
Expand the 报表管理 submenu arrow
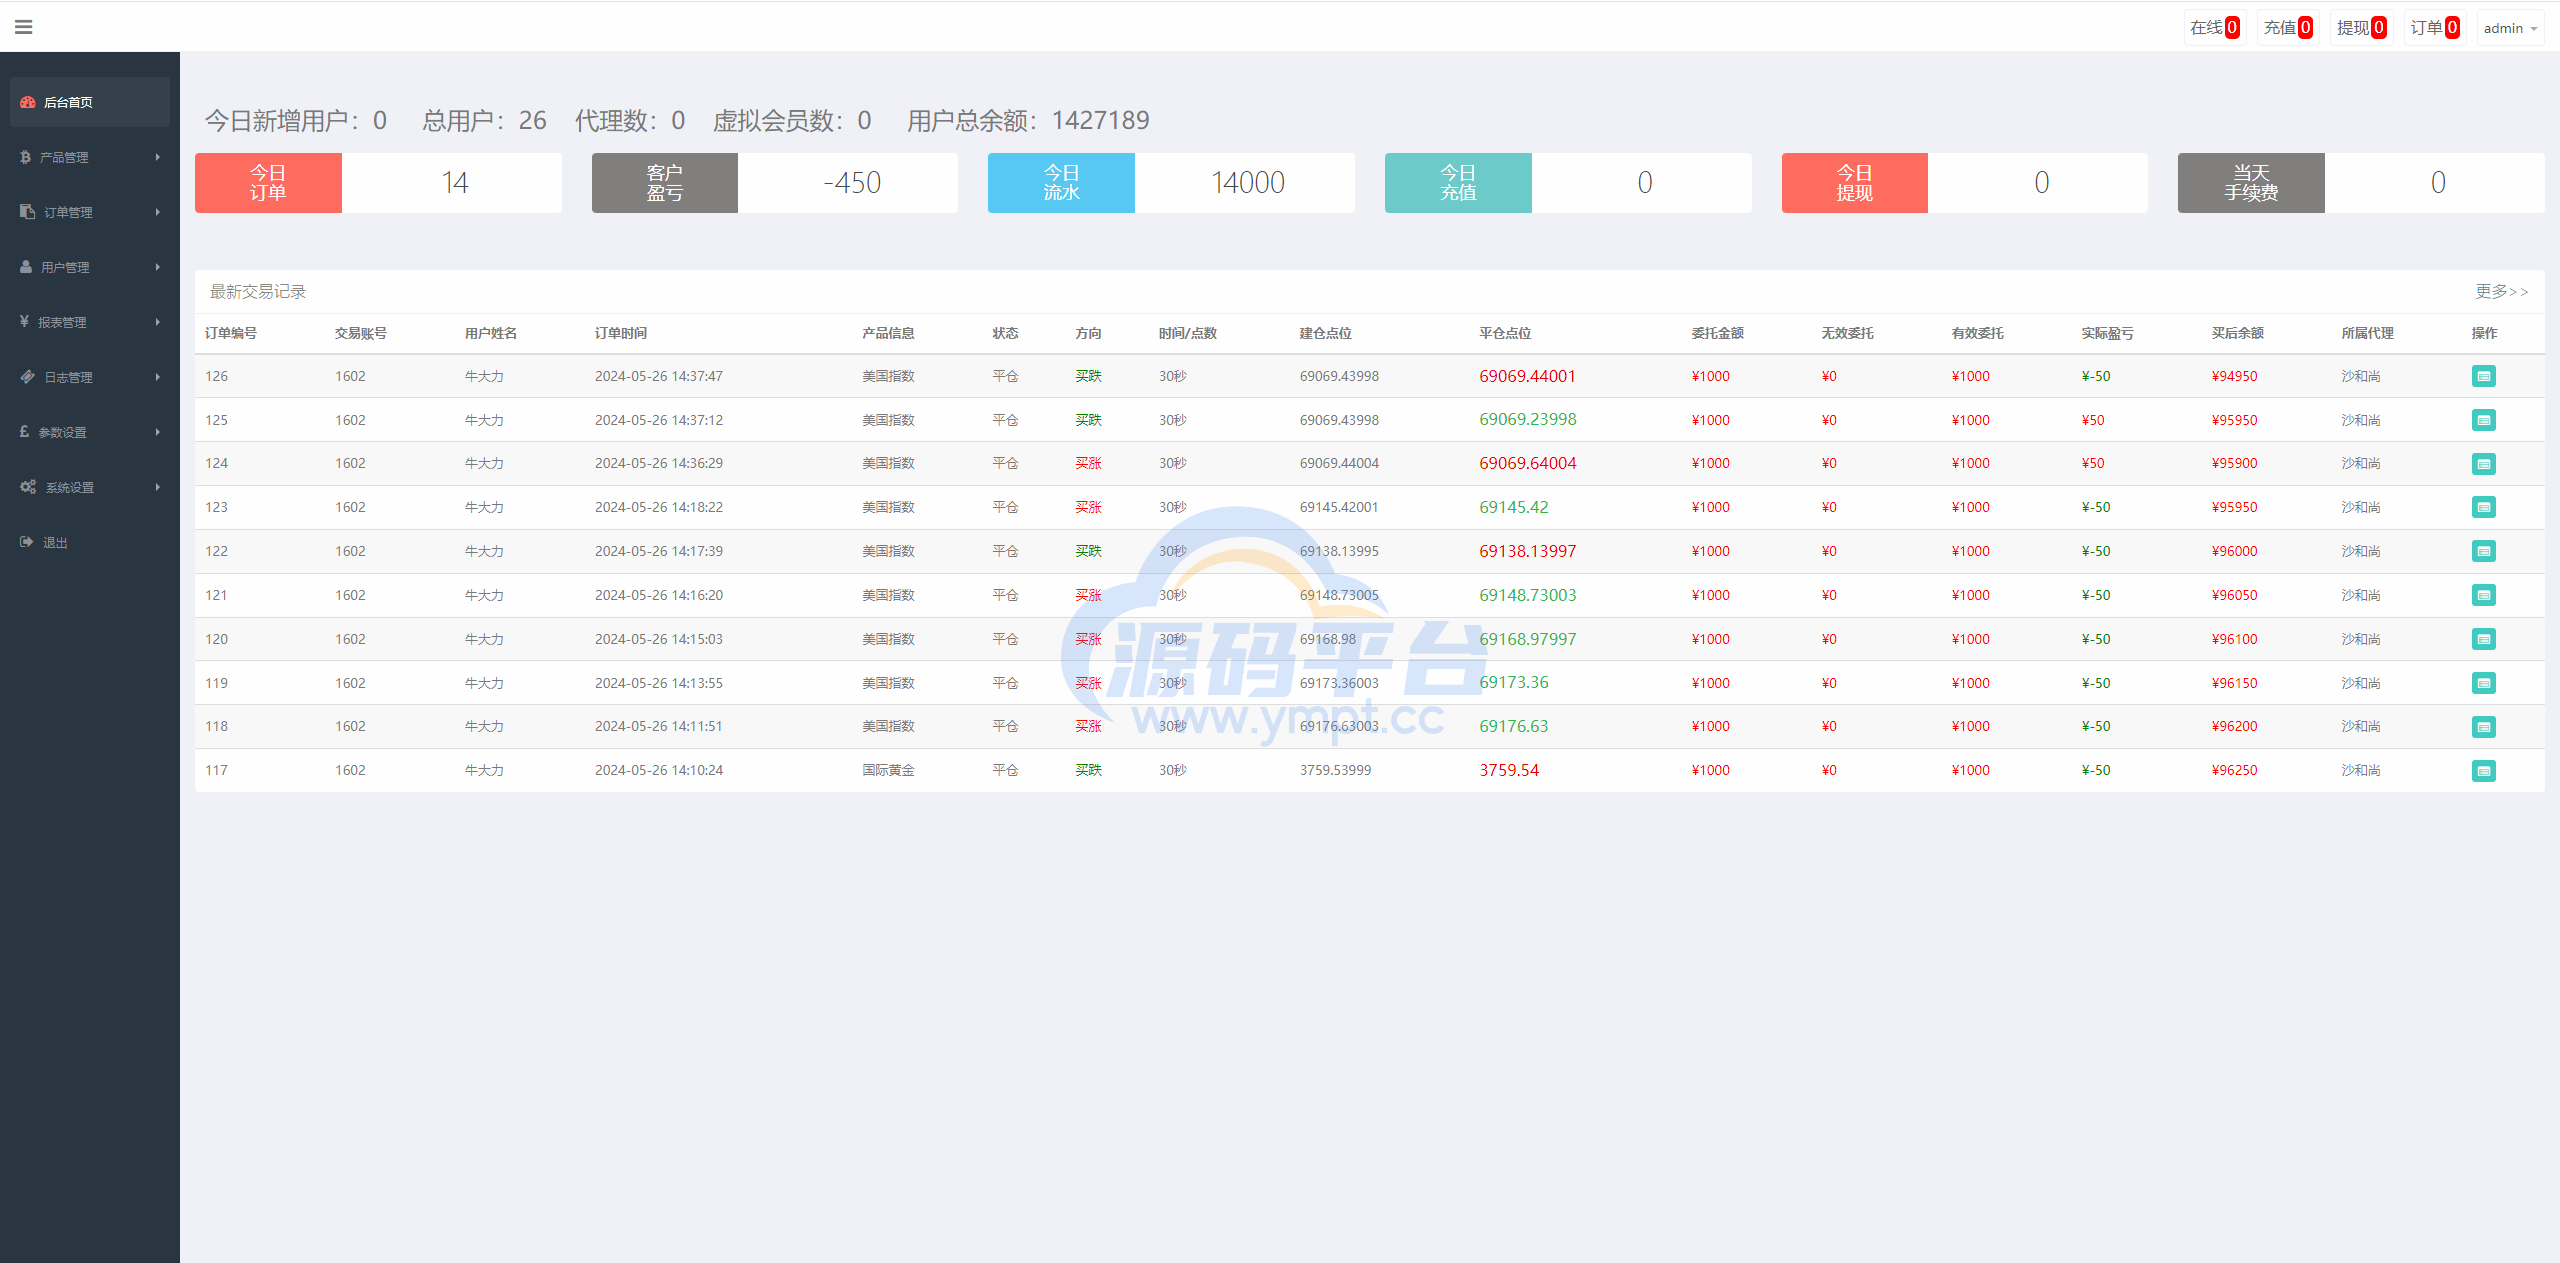[158, 322]
